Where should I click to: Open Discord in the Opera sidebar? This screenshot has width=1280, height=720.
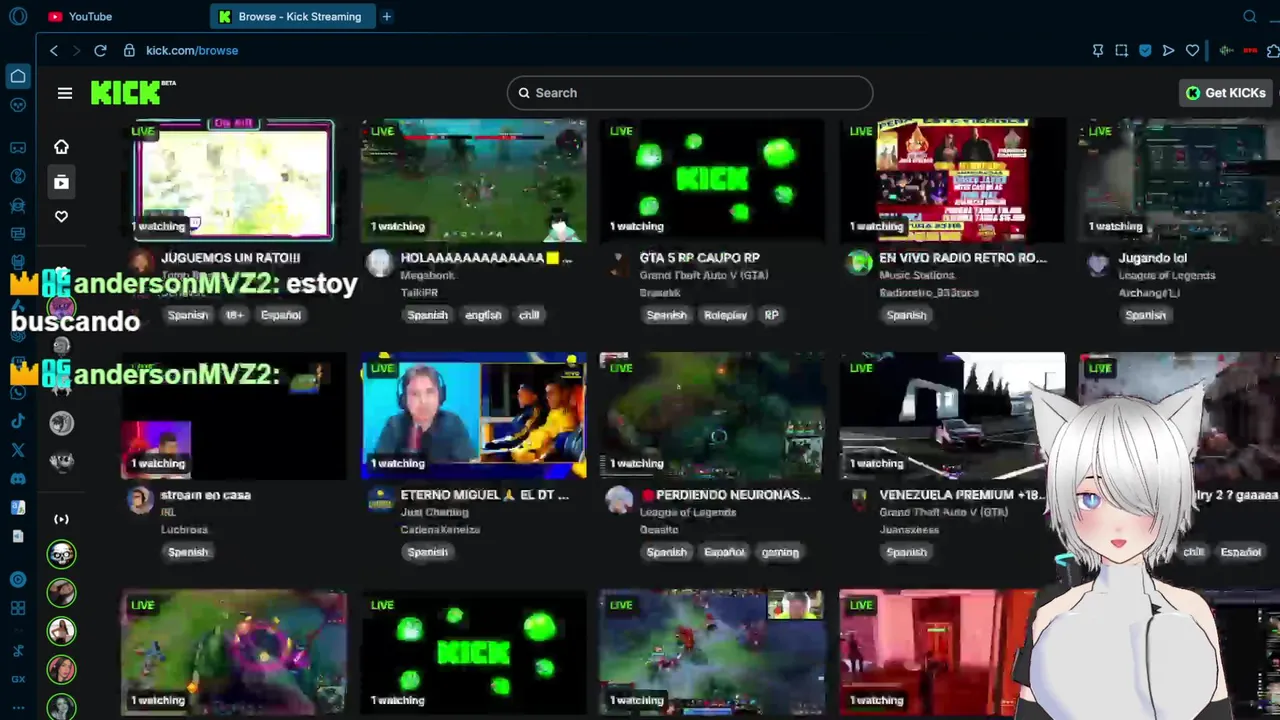click(x=18, y=478)
